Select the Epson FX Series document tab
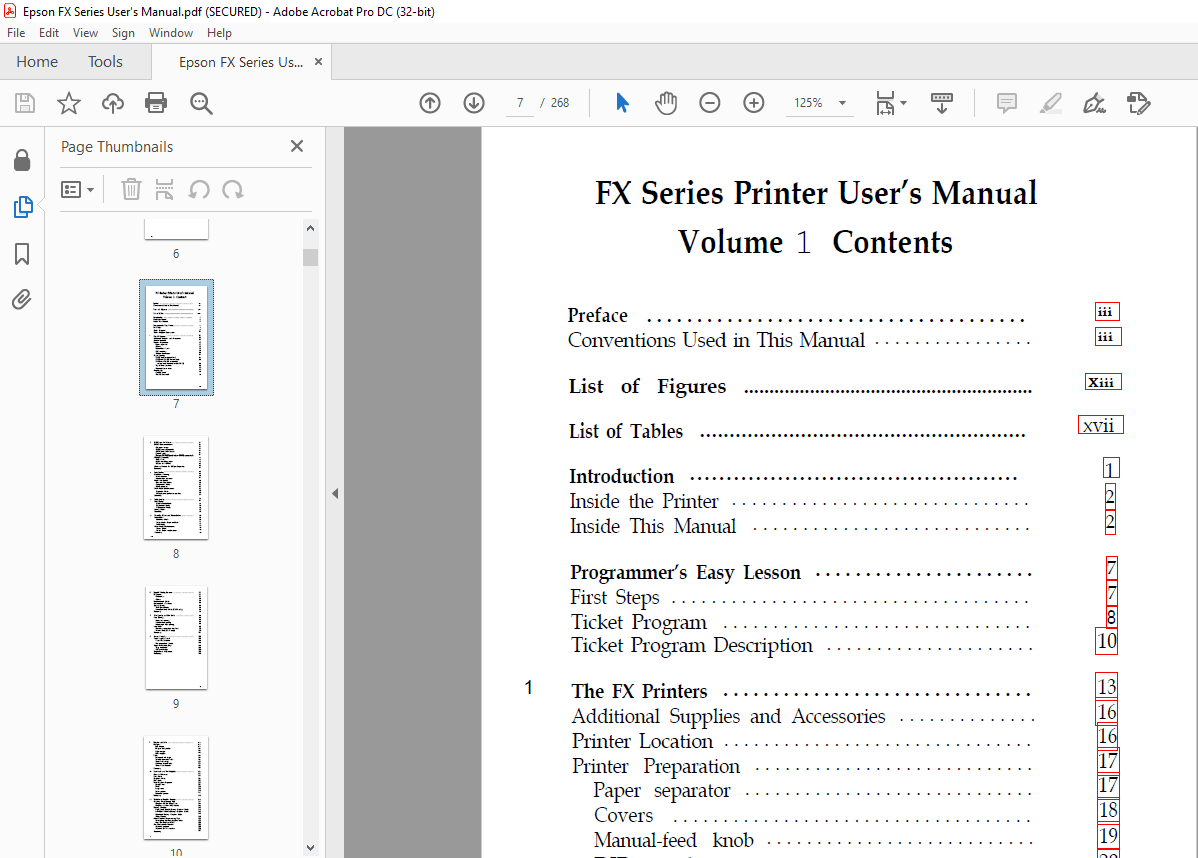This screenshot has height=858, width=1198. point(241,63)
